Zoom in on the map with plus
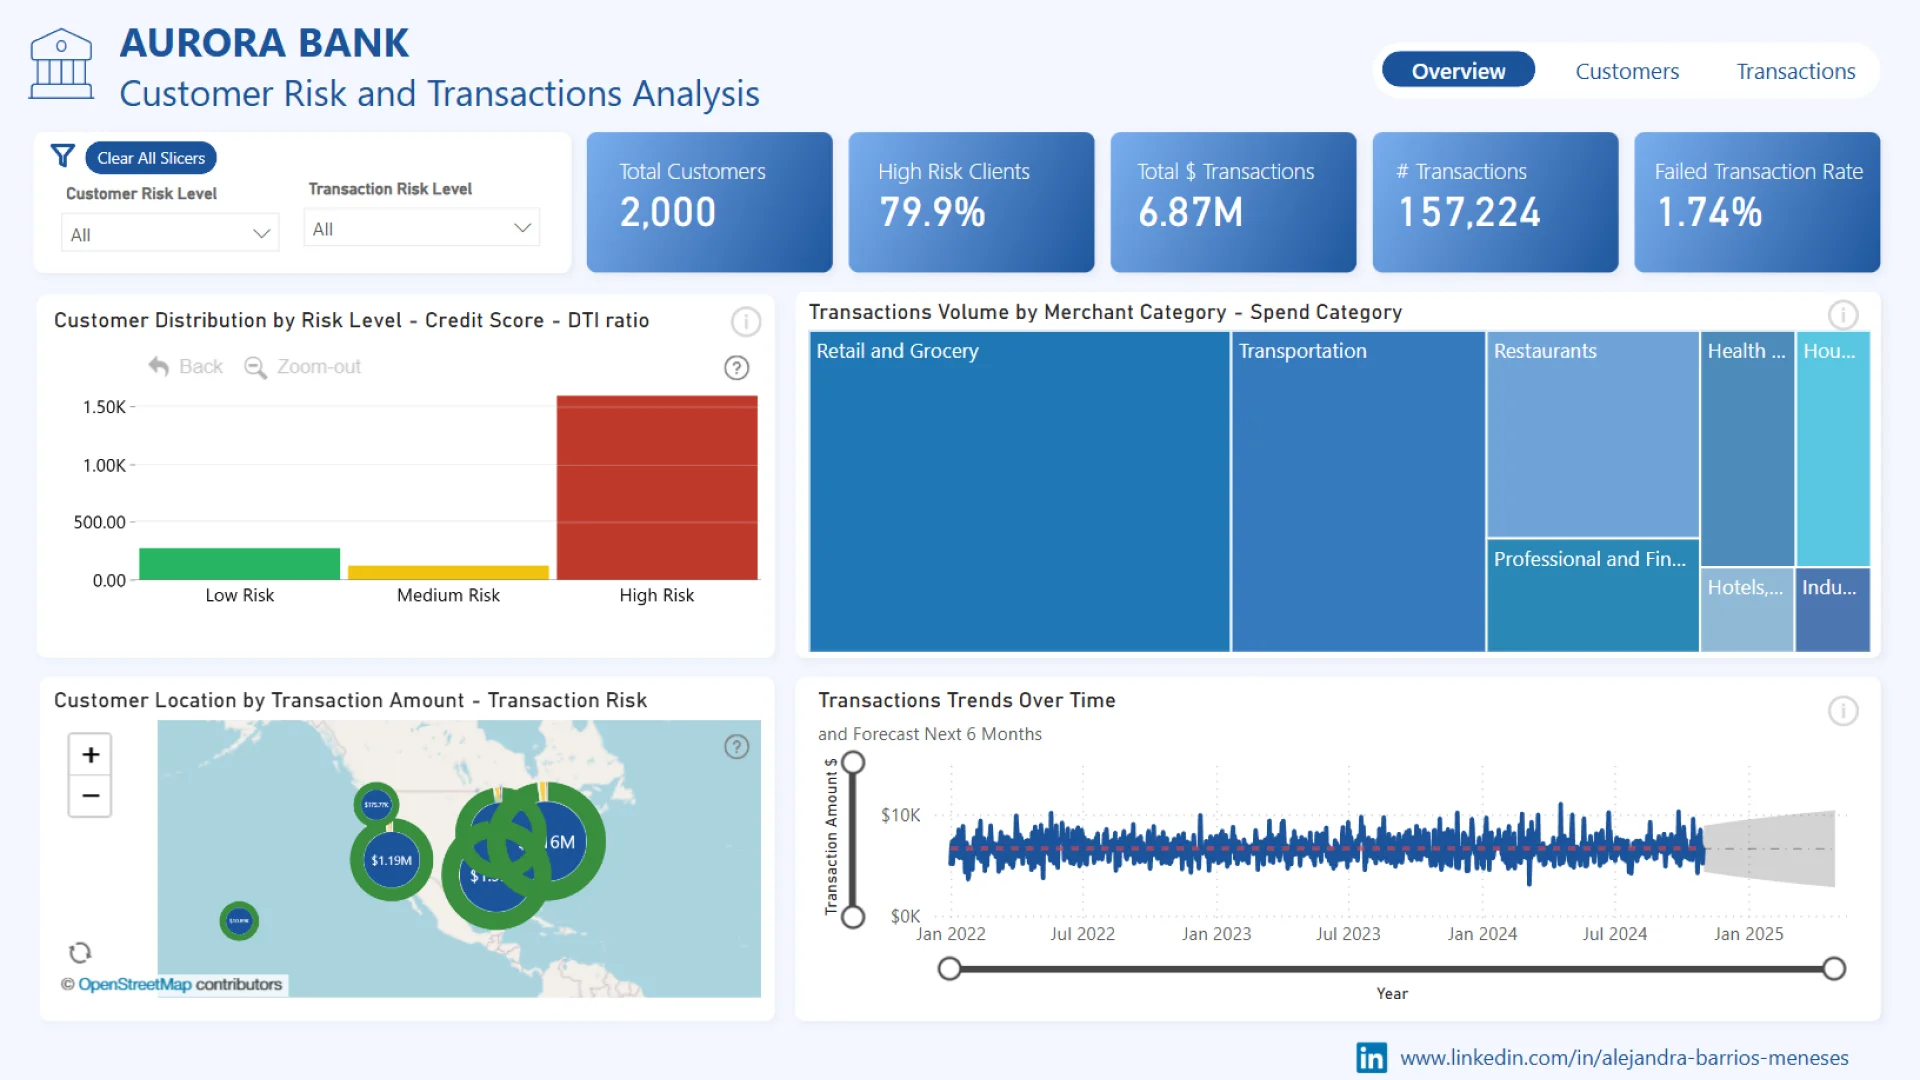The width and height of the screenshot is (1920, 1080). coord(90,754)
